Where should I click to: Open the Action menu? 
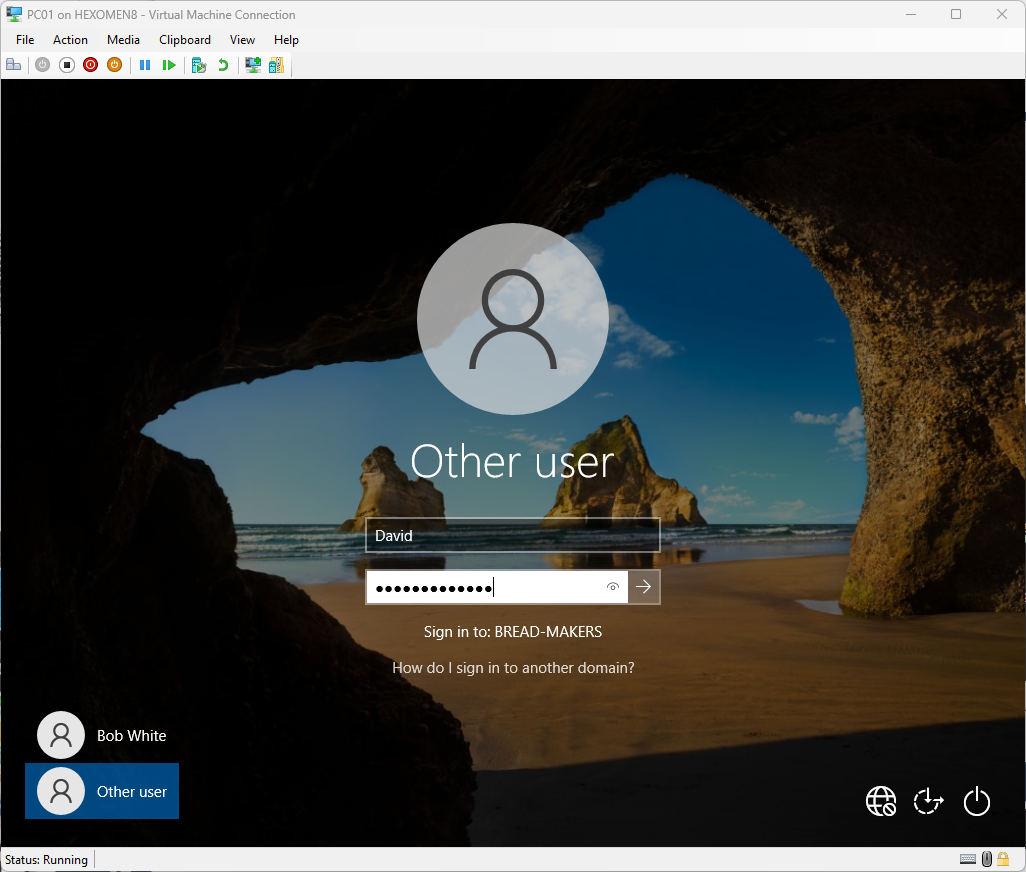pyautogui.click(x=70, y=40)
